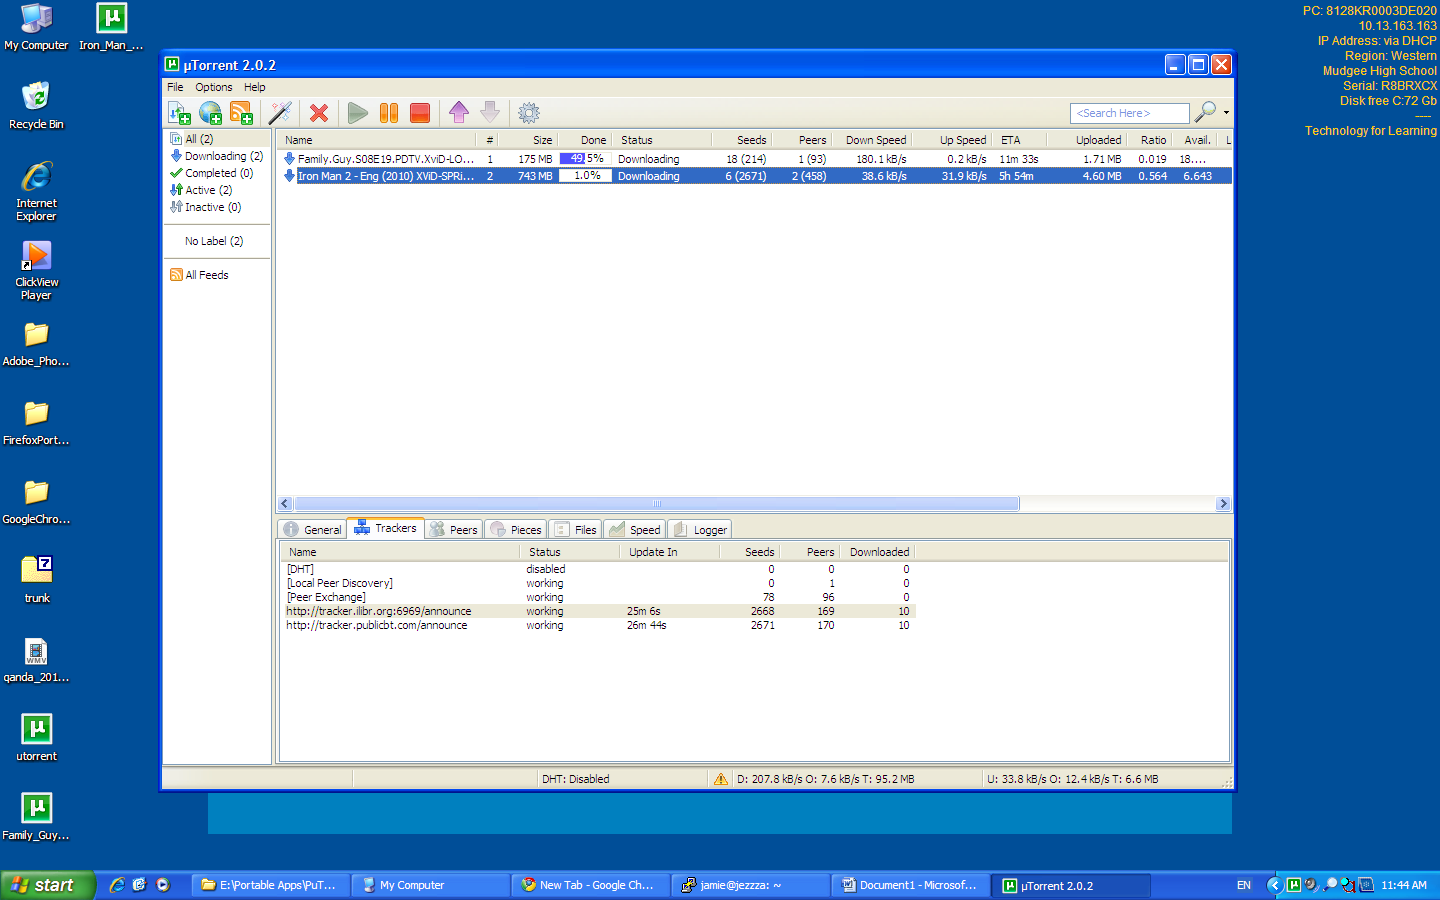1440x900 pixels.
Task: Open Preferences via the gear icon
Action: [x=529, y=113]
